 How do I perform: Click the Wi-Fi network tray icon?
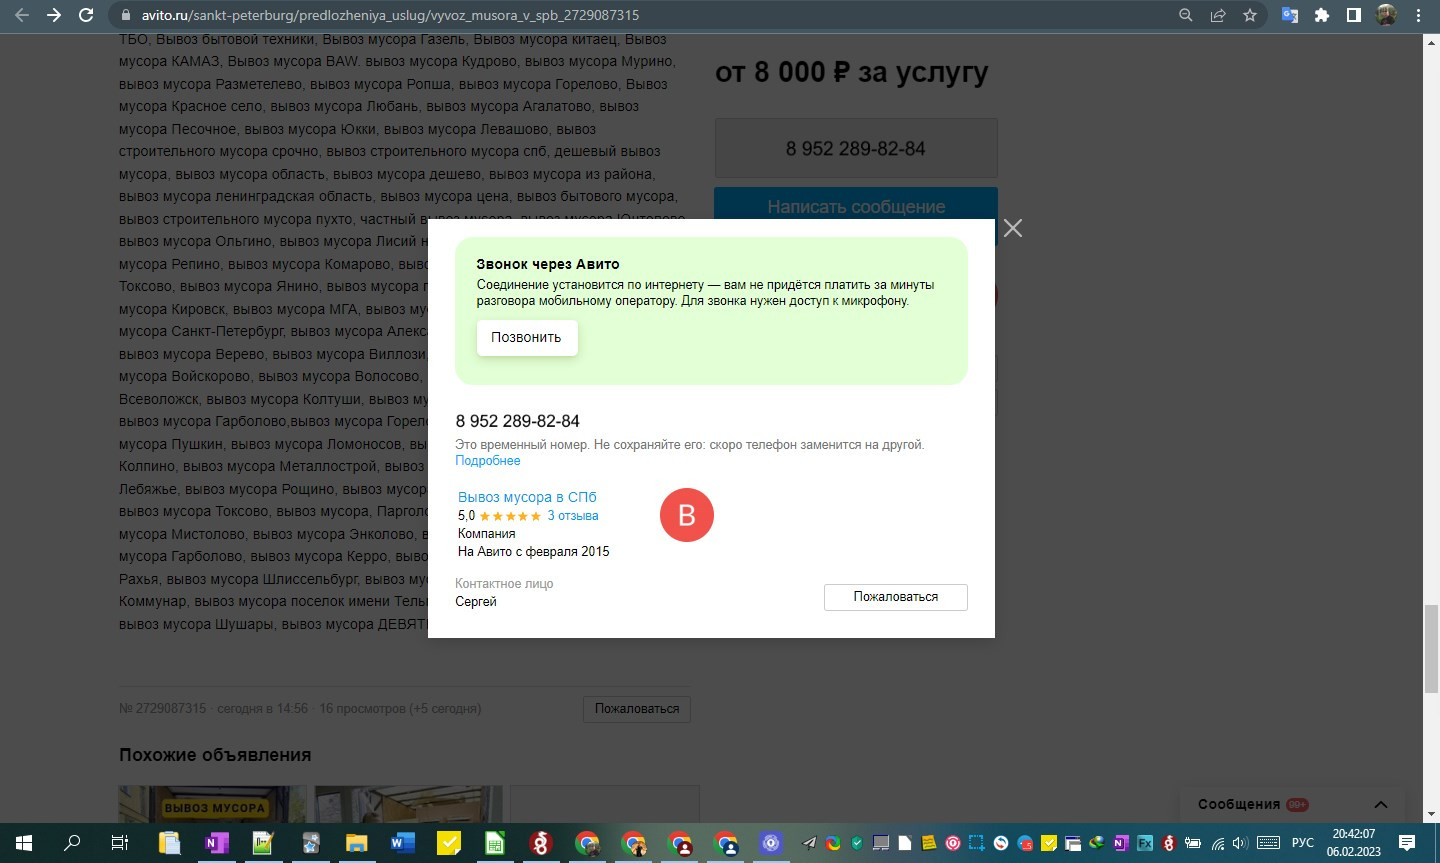click(x=1217, y=843)
